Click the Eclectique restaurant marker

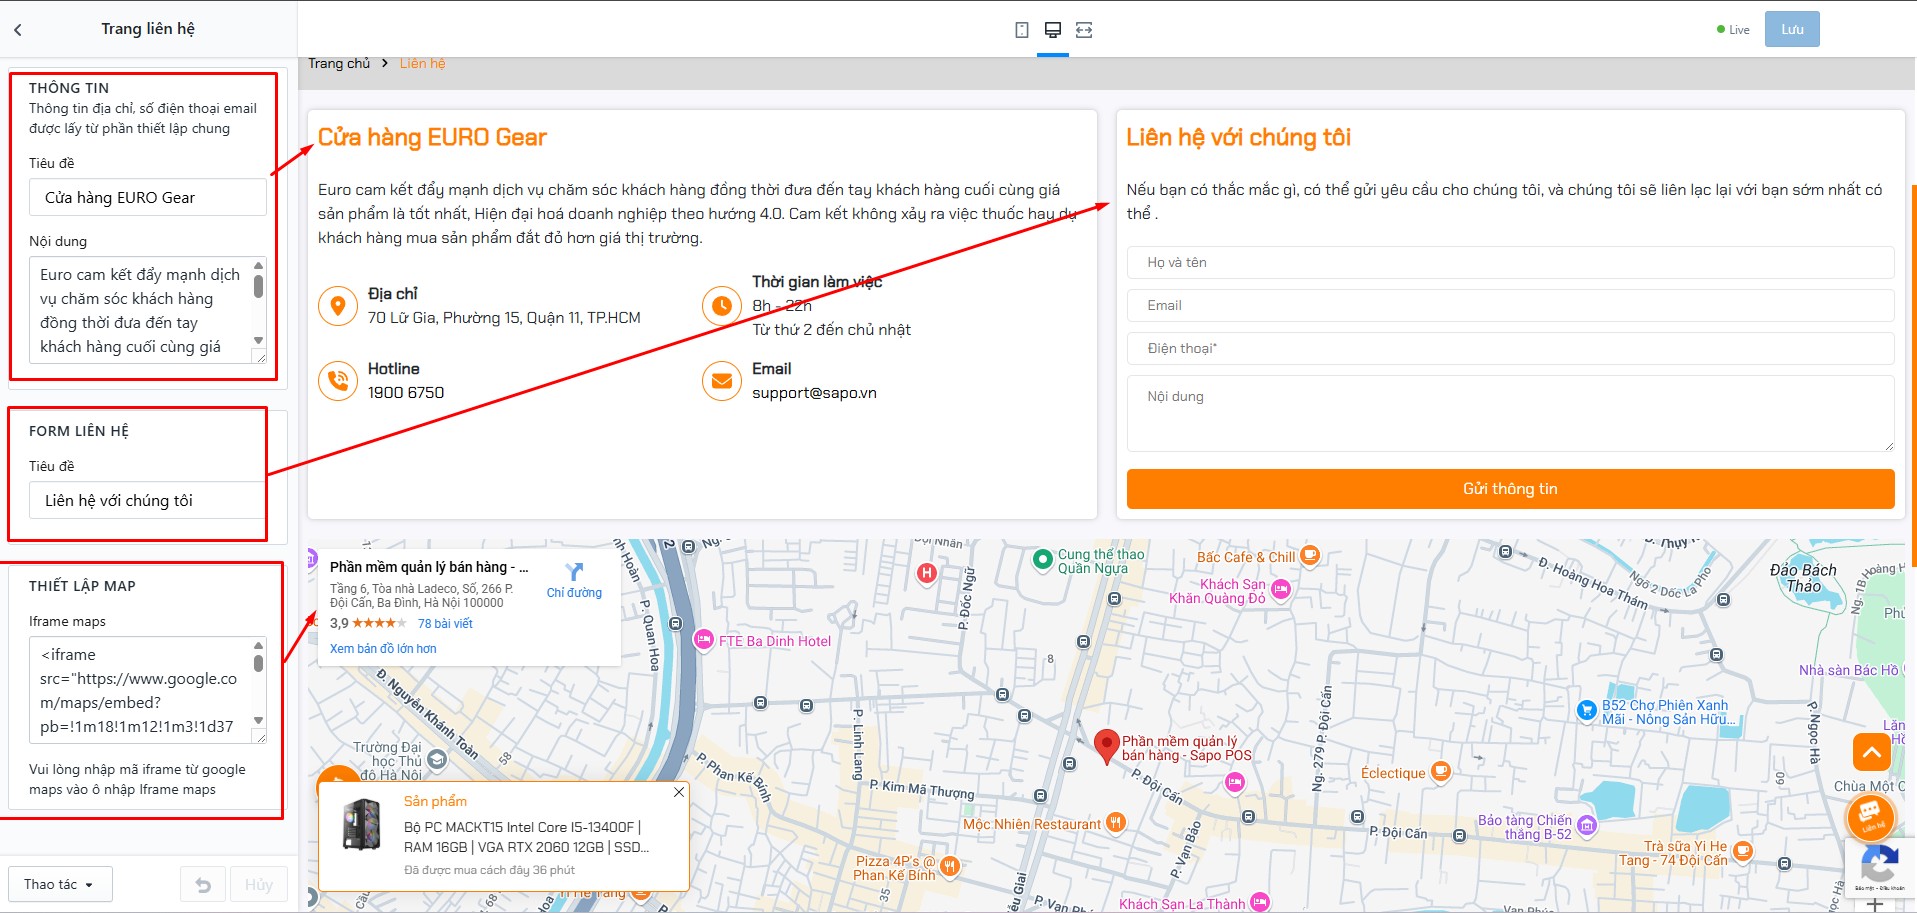(1441, 771)
